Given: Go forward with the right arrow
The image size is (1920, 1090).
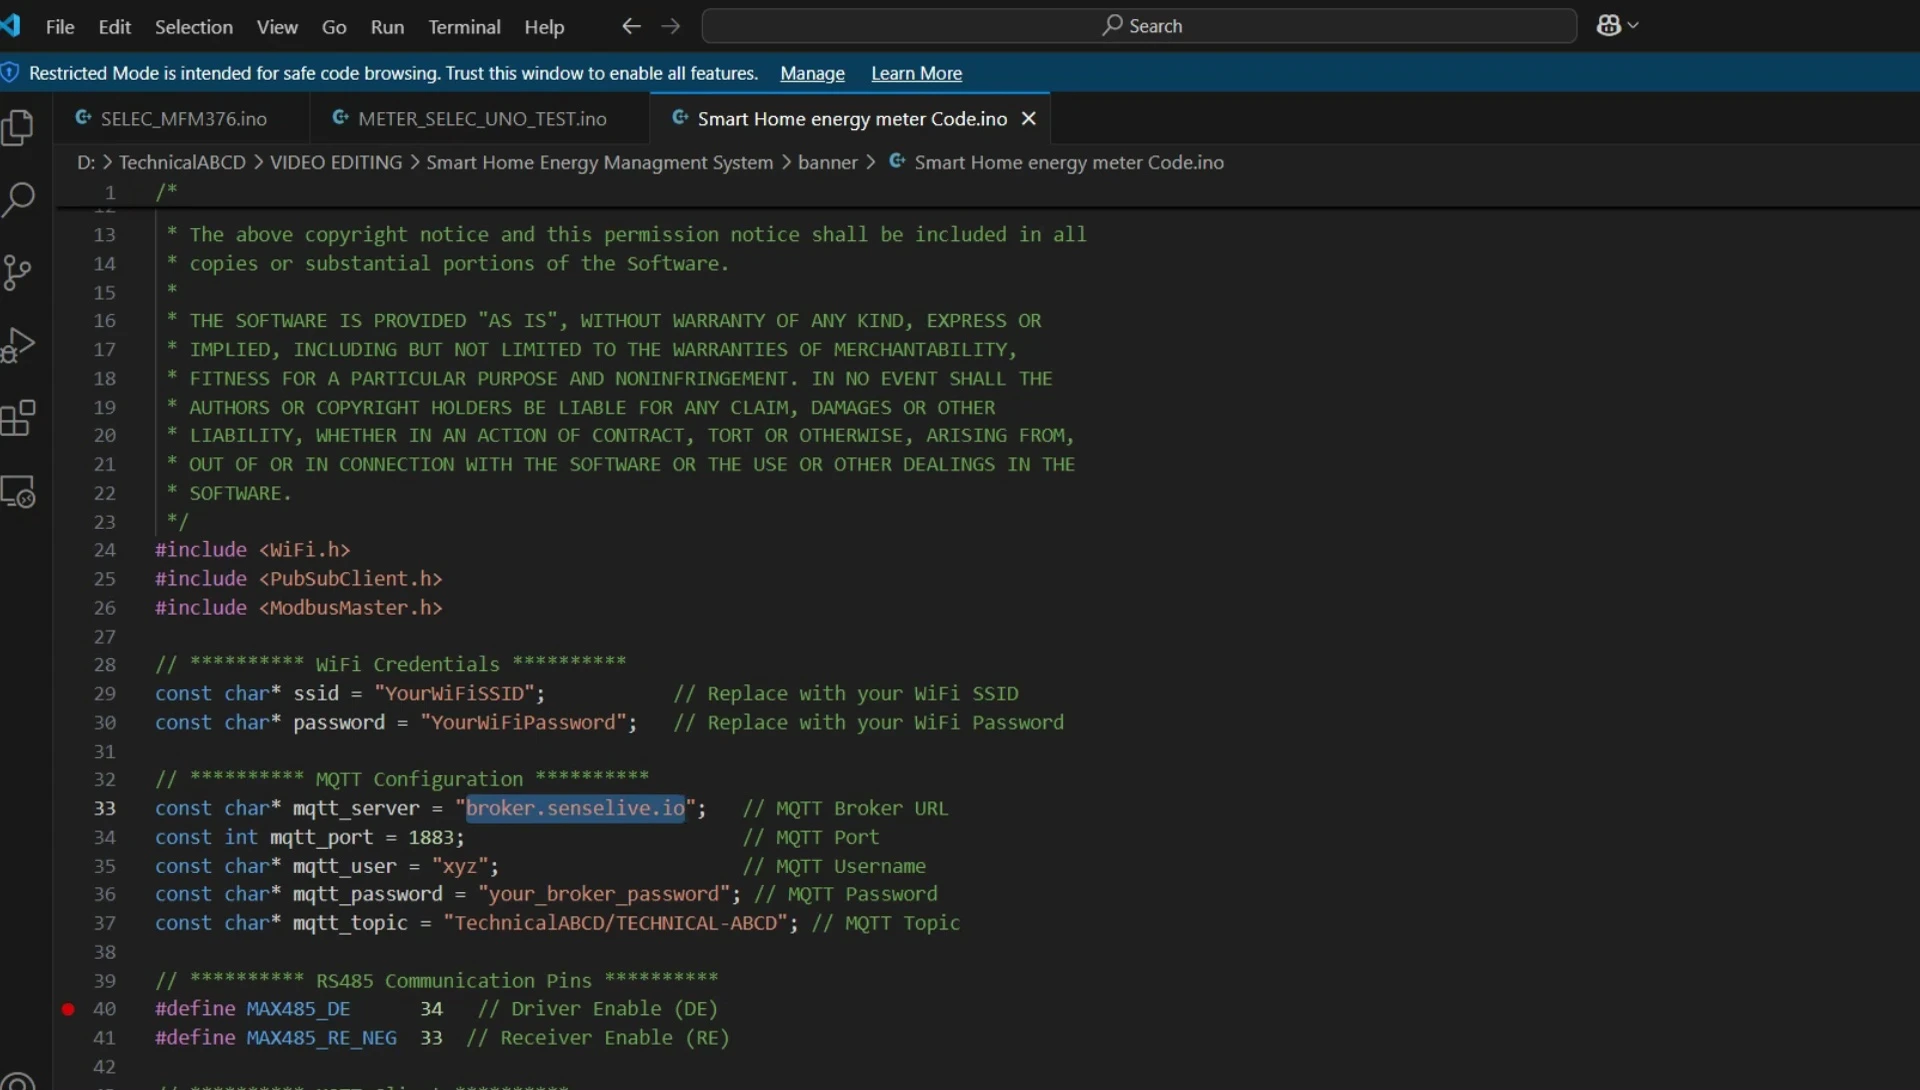Looking at the screenshot, I should pyautogui.click(x=671, y=26).
